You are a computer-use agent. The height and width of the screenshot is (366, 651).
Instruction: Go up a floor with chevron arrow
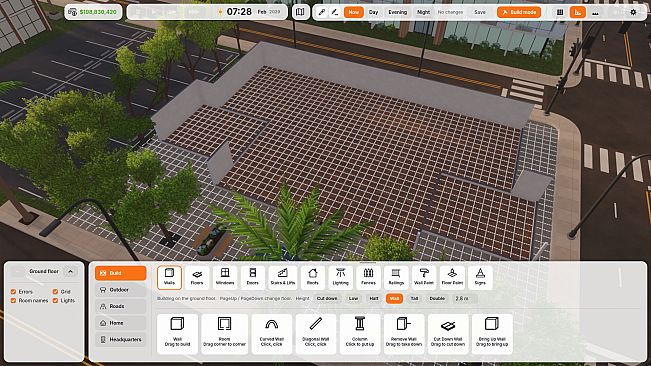[x=70, y=271]
